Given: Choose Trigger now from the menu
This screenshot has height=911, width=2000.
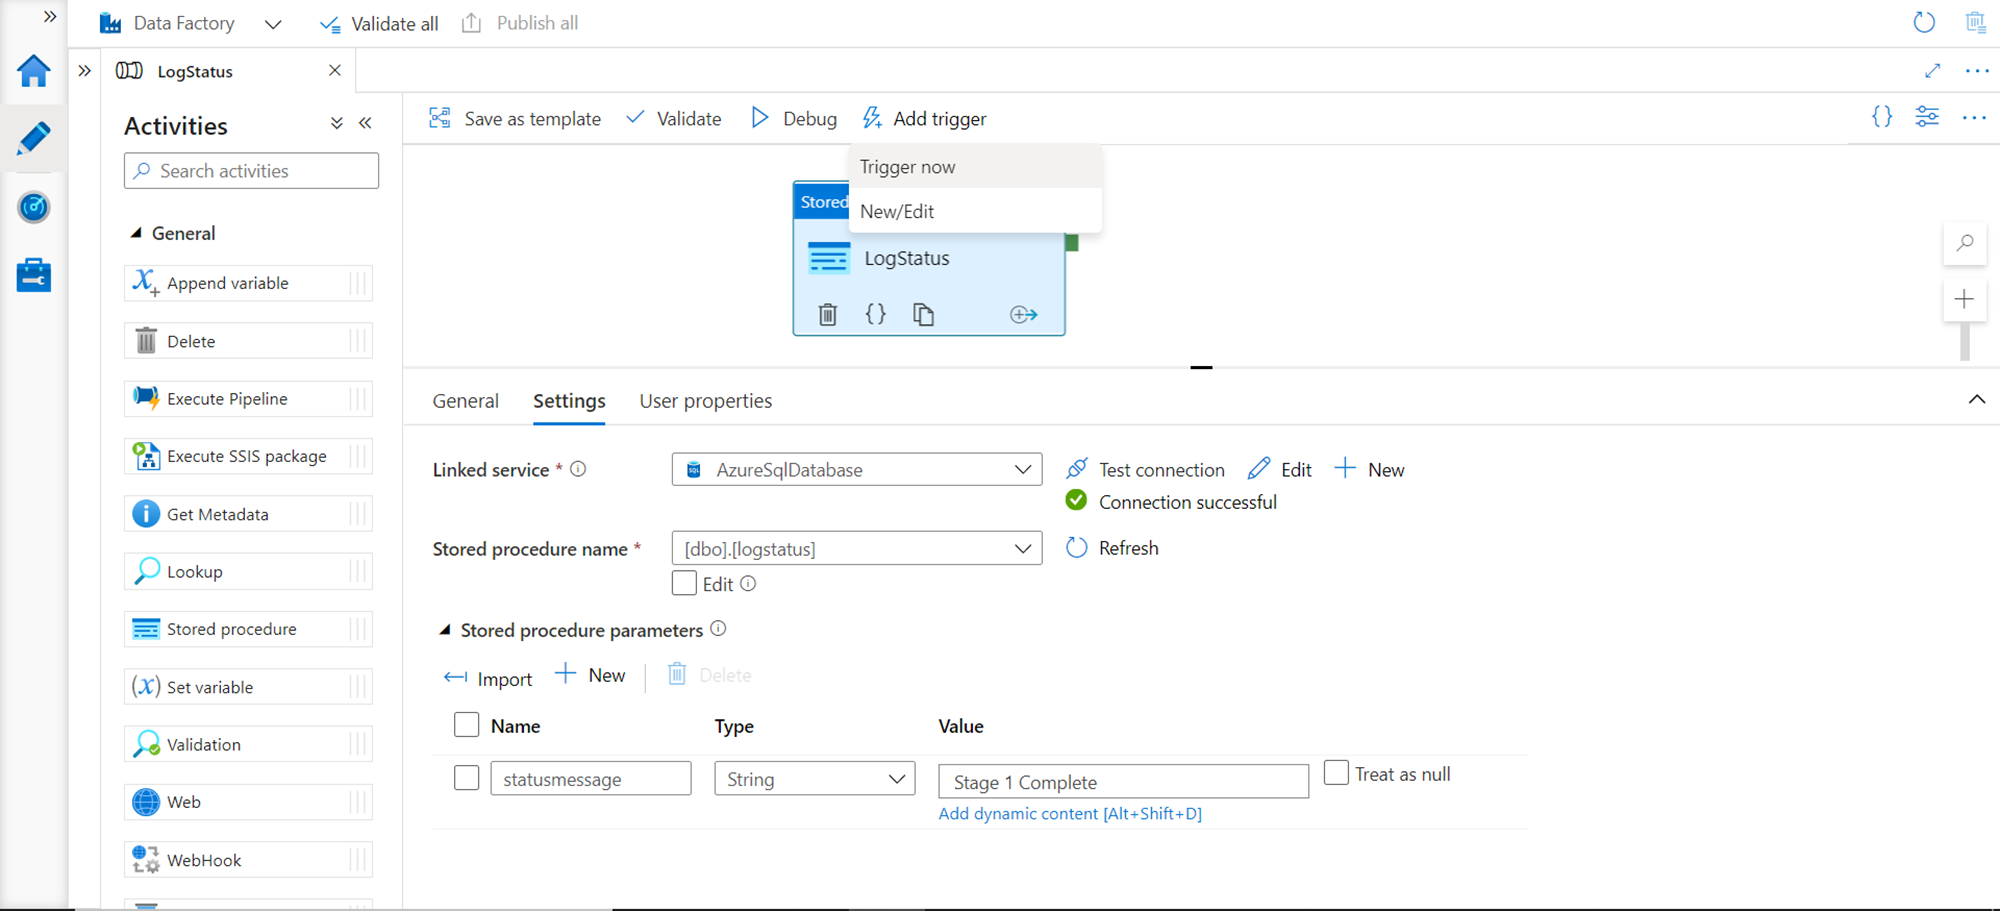Looking at the screenshot, I should click(908, 167).
